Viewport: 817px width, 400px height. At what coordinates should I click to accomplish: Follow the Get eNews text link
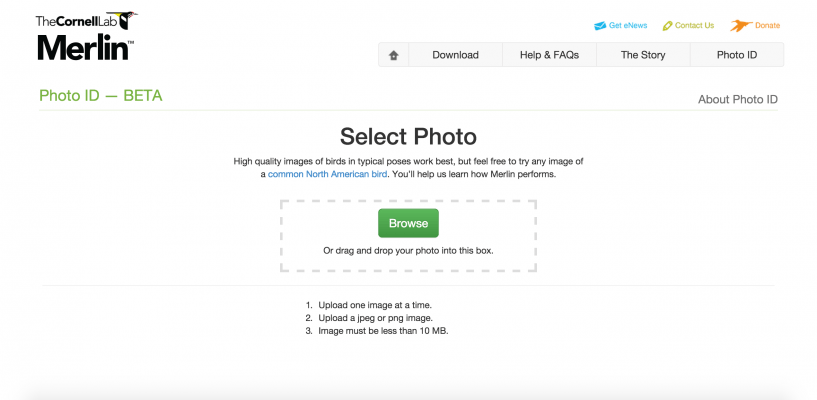coord(630,26)
